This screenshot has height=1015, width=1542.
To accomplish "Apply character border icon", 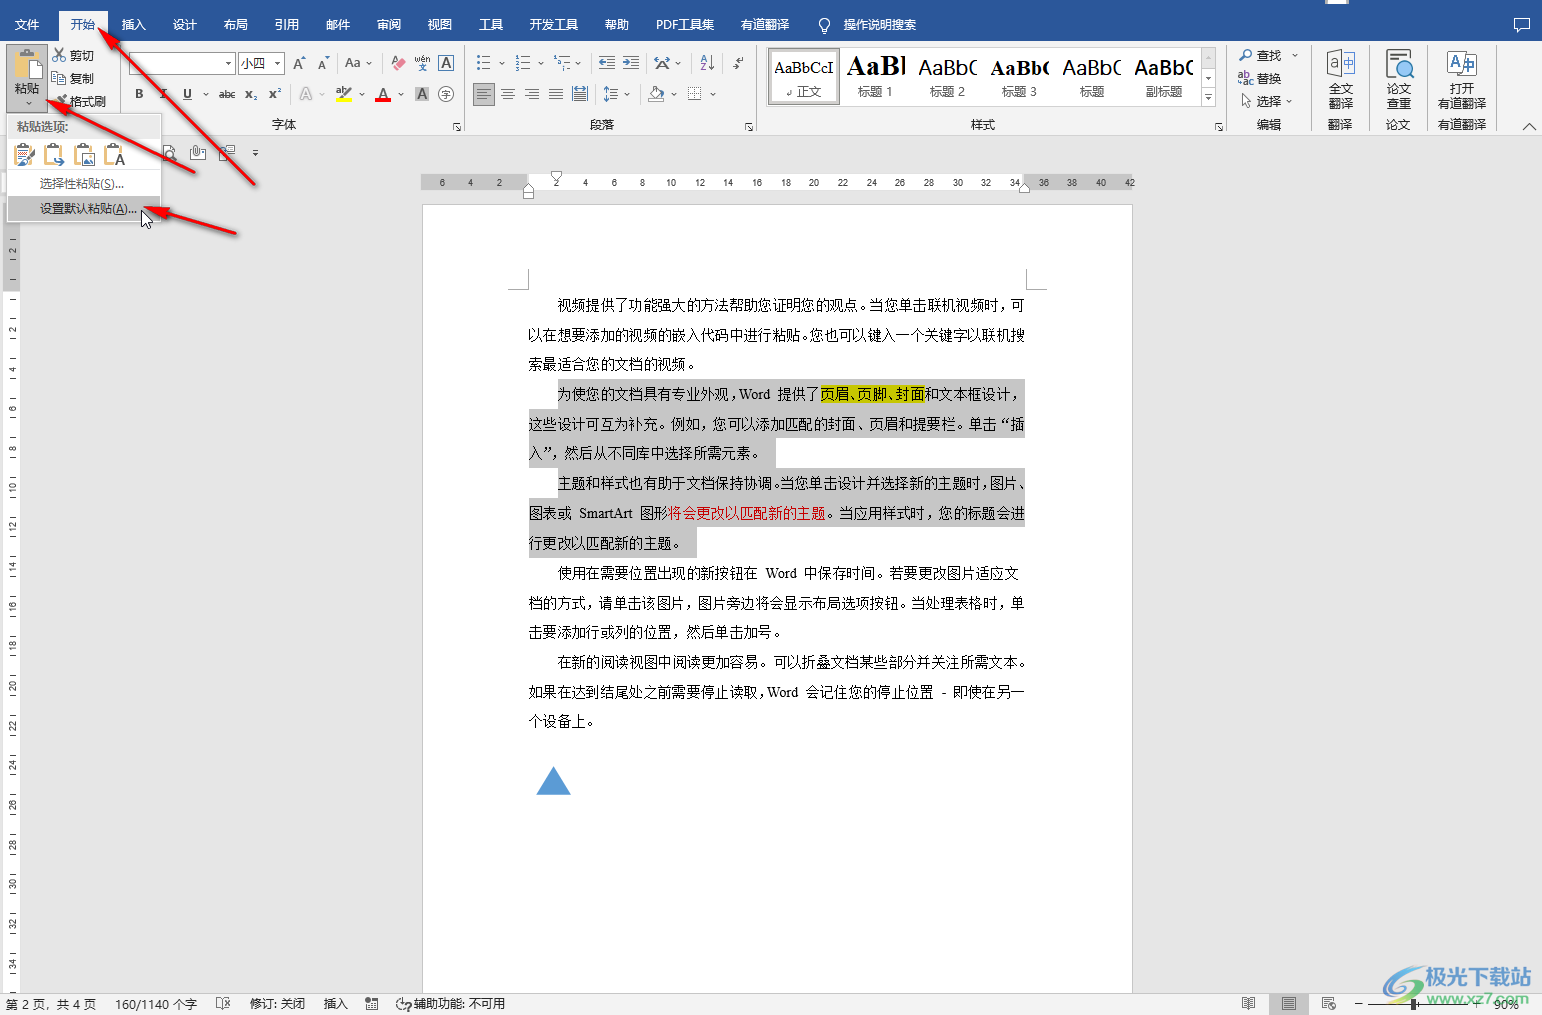I will (446, 63).
